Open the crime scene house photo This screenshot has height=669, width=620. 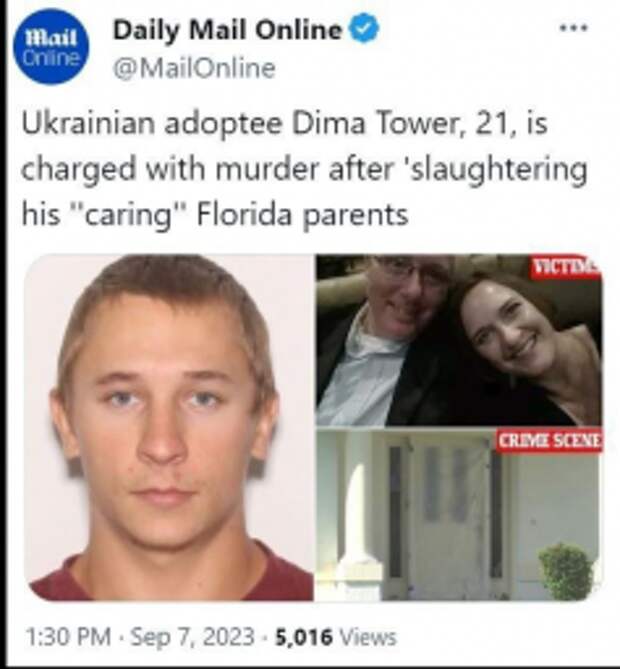pos(459,515)
